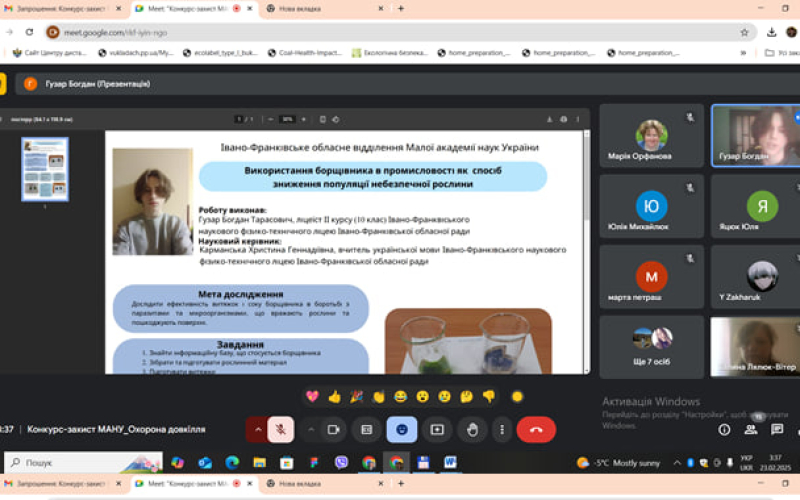The width and height of the screenshot is (800, 500).
Task: Open Екологічна безпека bookmark
Action: [x=390, y=53]
